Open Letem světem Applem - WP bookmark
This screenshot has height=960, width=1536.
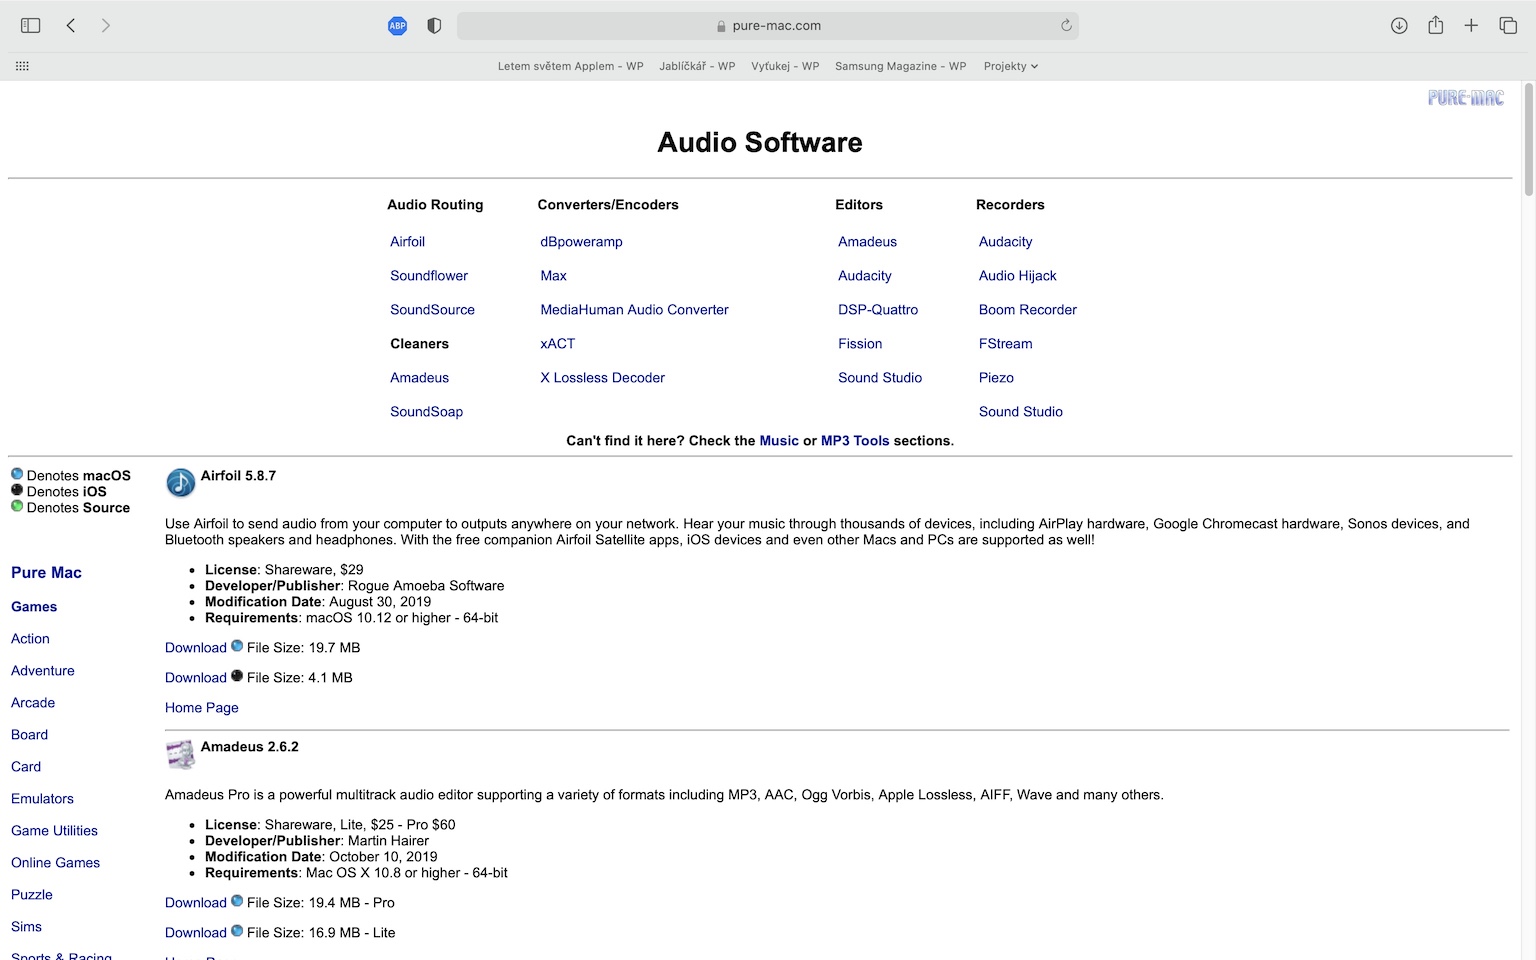tap(570, 66)
